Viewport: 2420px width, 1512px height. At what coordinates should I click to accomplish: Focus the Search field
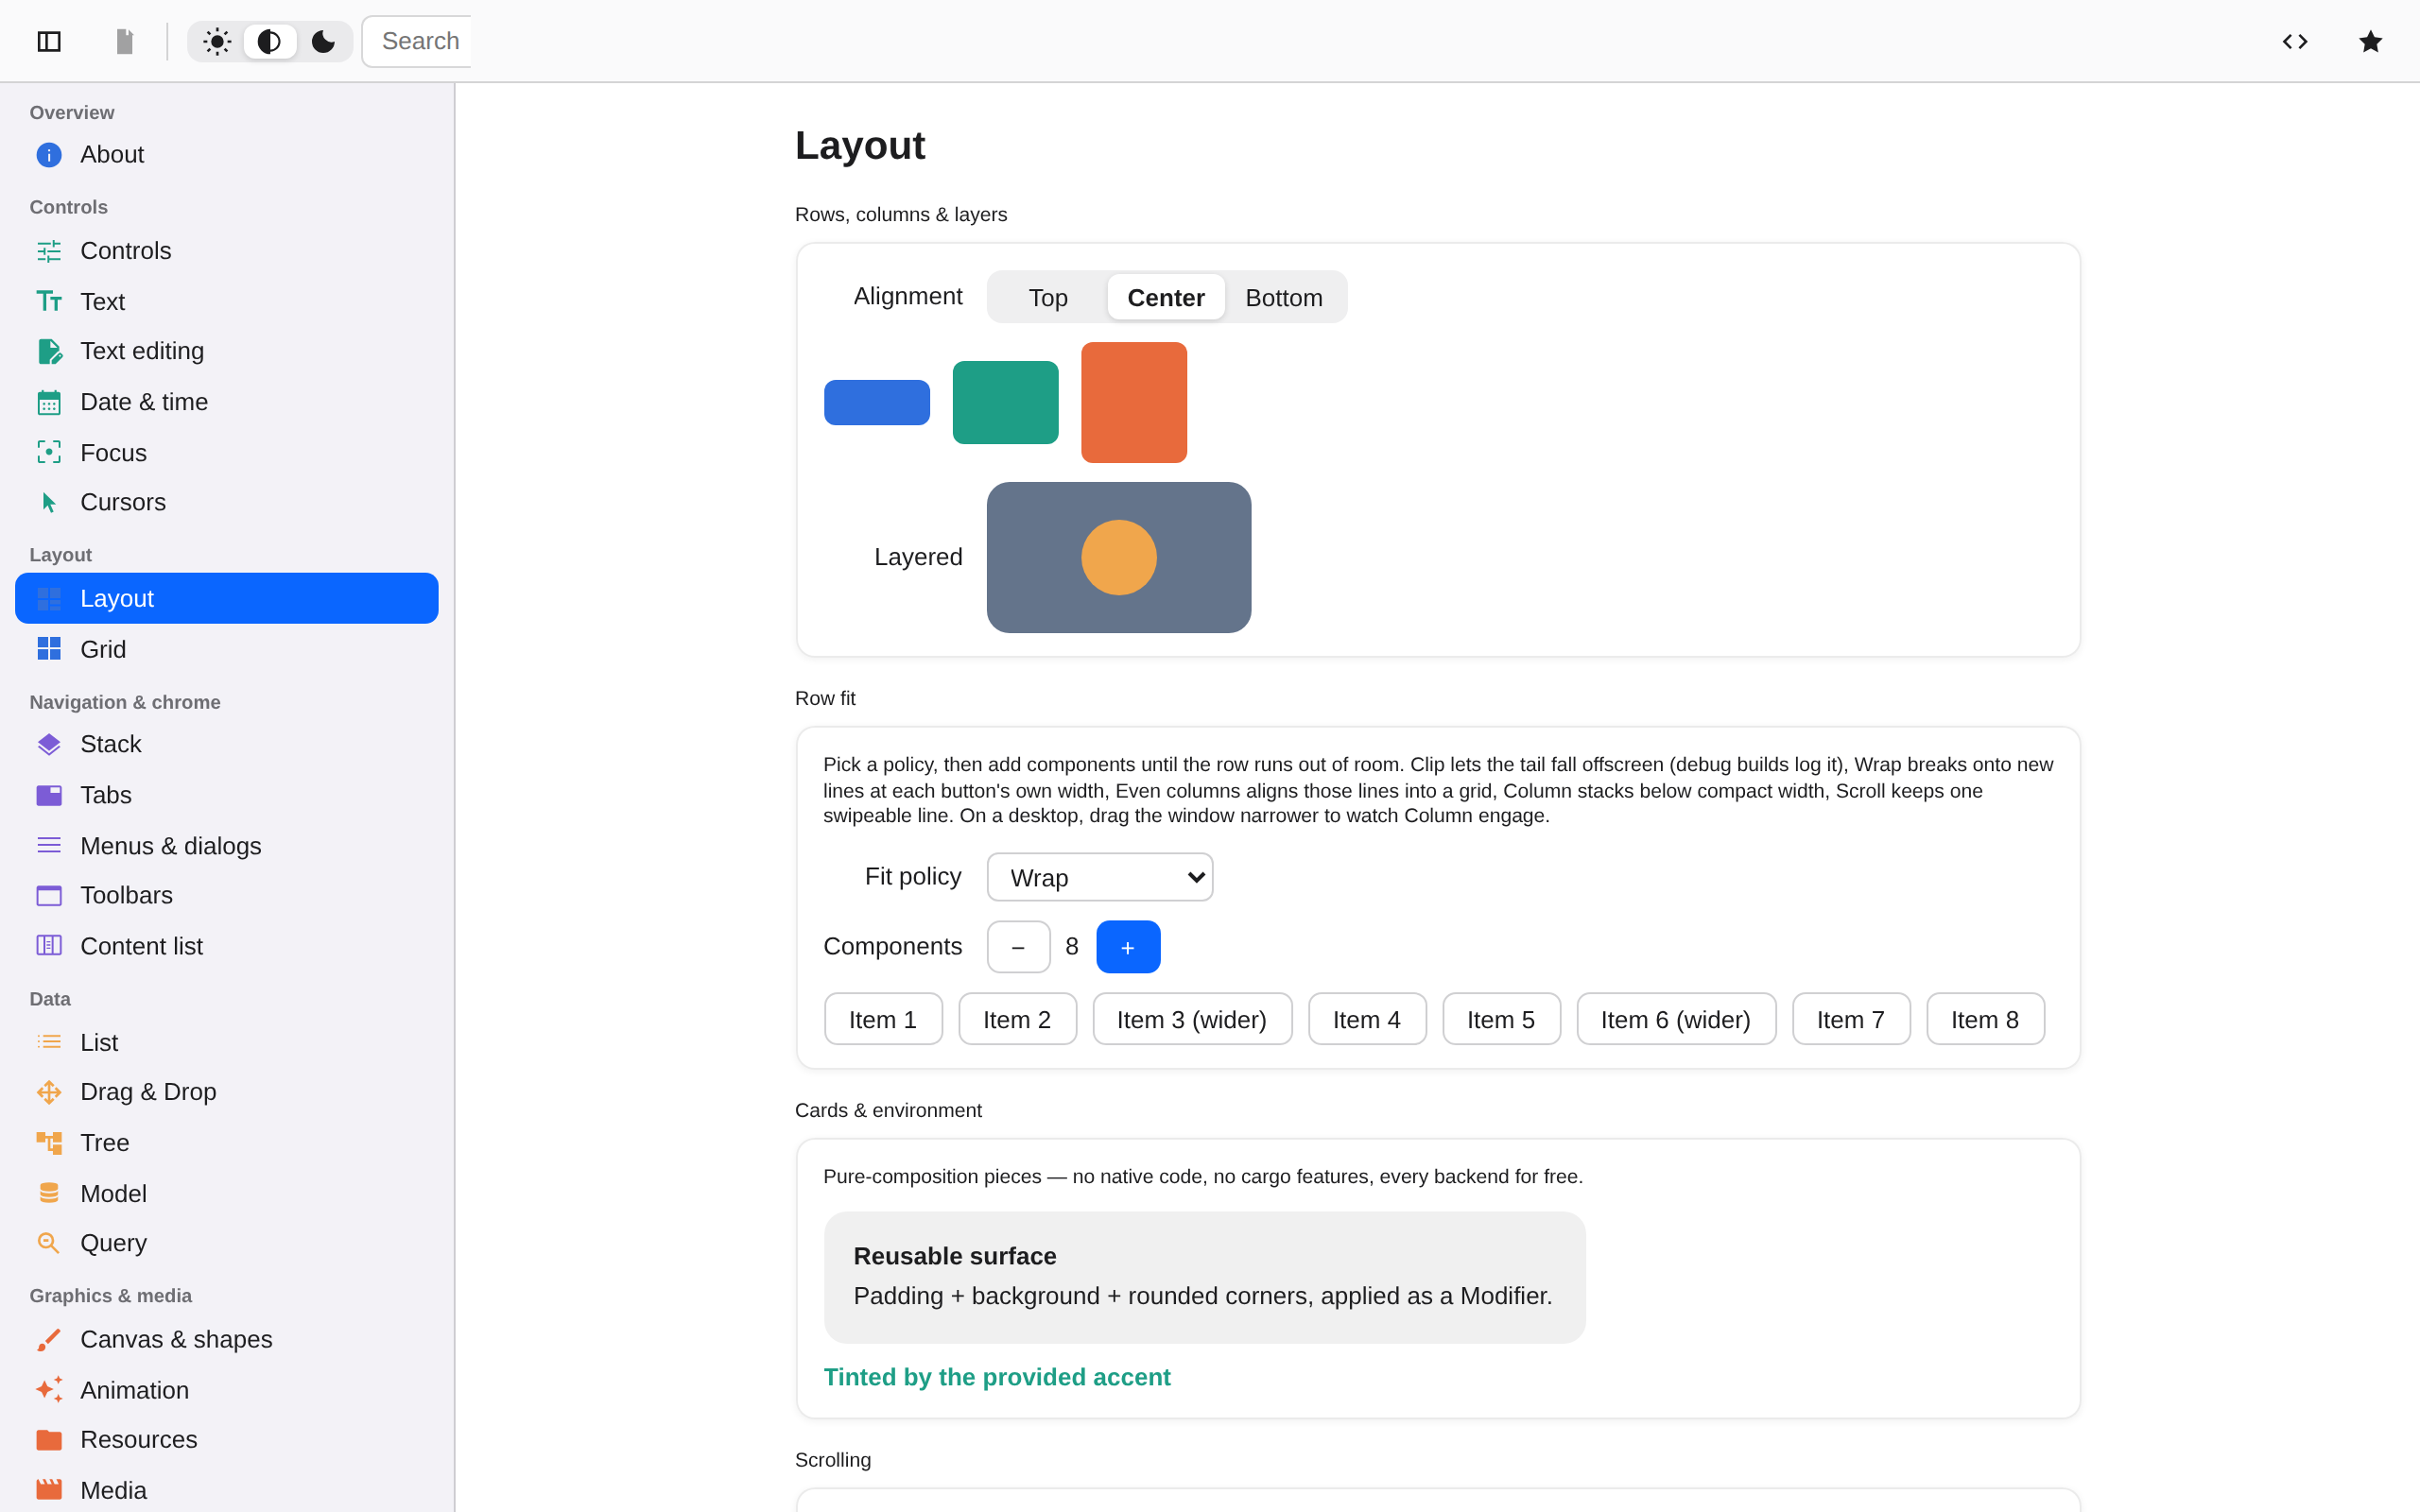tap(417, 41)
